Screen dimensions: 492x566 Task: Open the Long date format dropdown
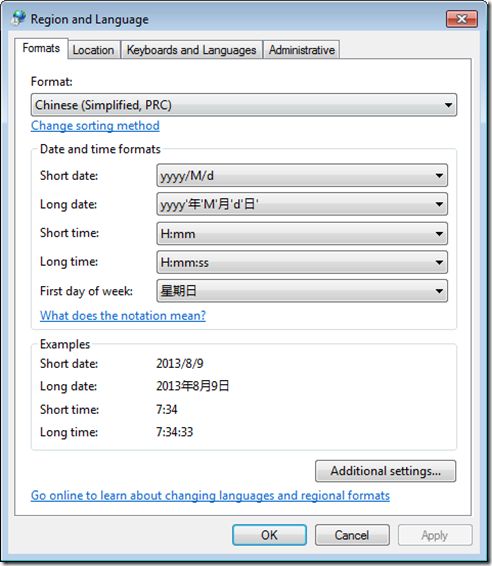tap(302, 204)
